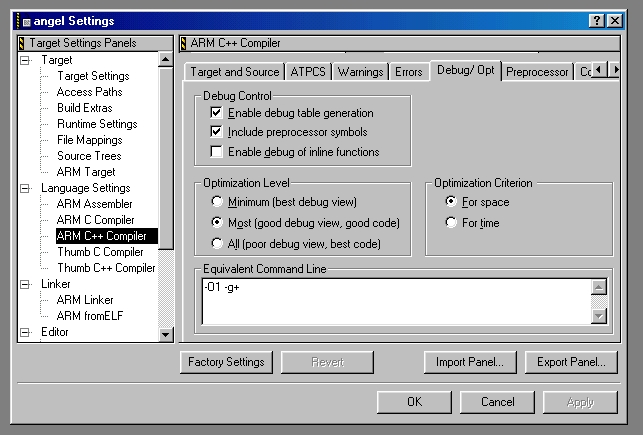
Task: Collapse the Language Settings tree node
Action: coord(25,188)
